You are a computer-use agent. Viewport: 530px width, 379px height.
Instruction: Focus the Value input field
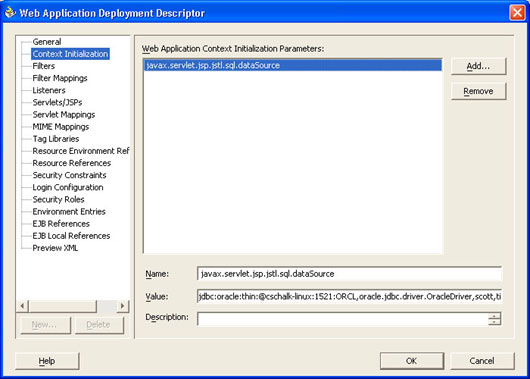[x=350, y=297]
